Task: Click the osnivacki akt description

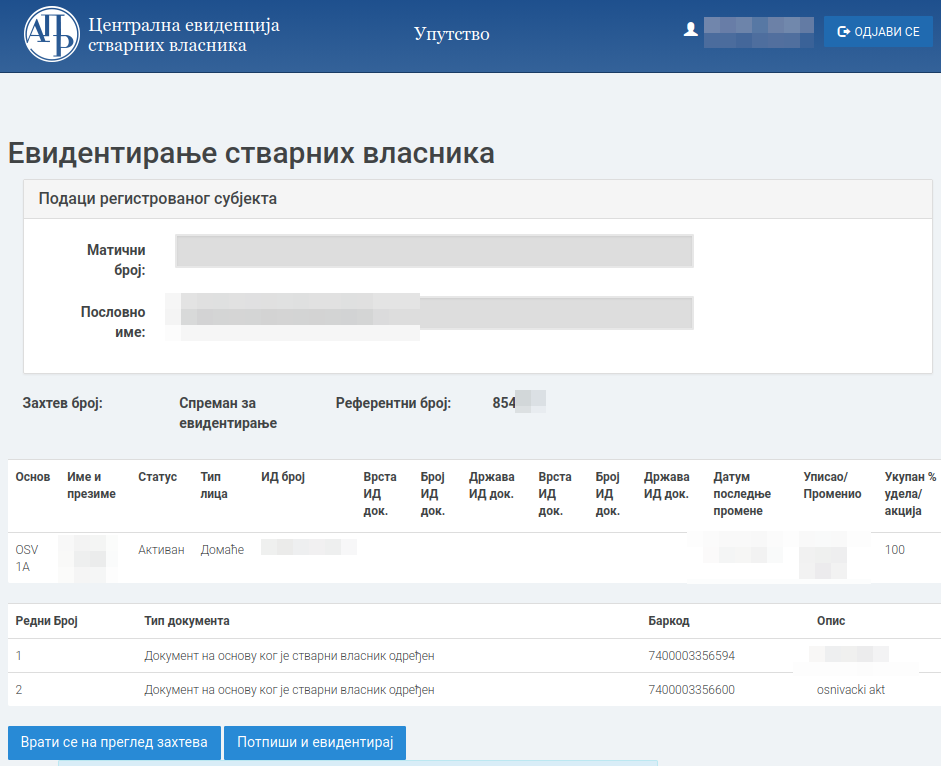Action: tap(850, 690)
